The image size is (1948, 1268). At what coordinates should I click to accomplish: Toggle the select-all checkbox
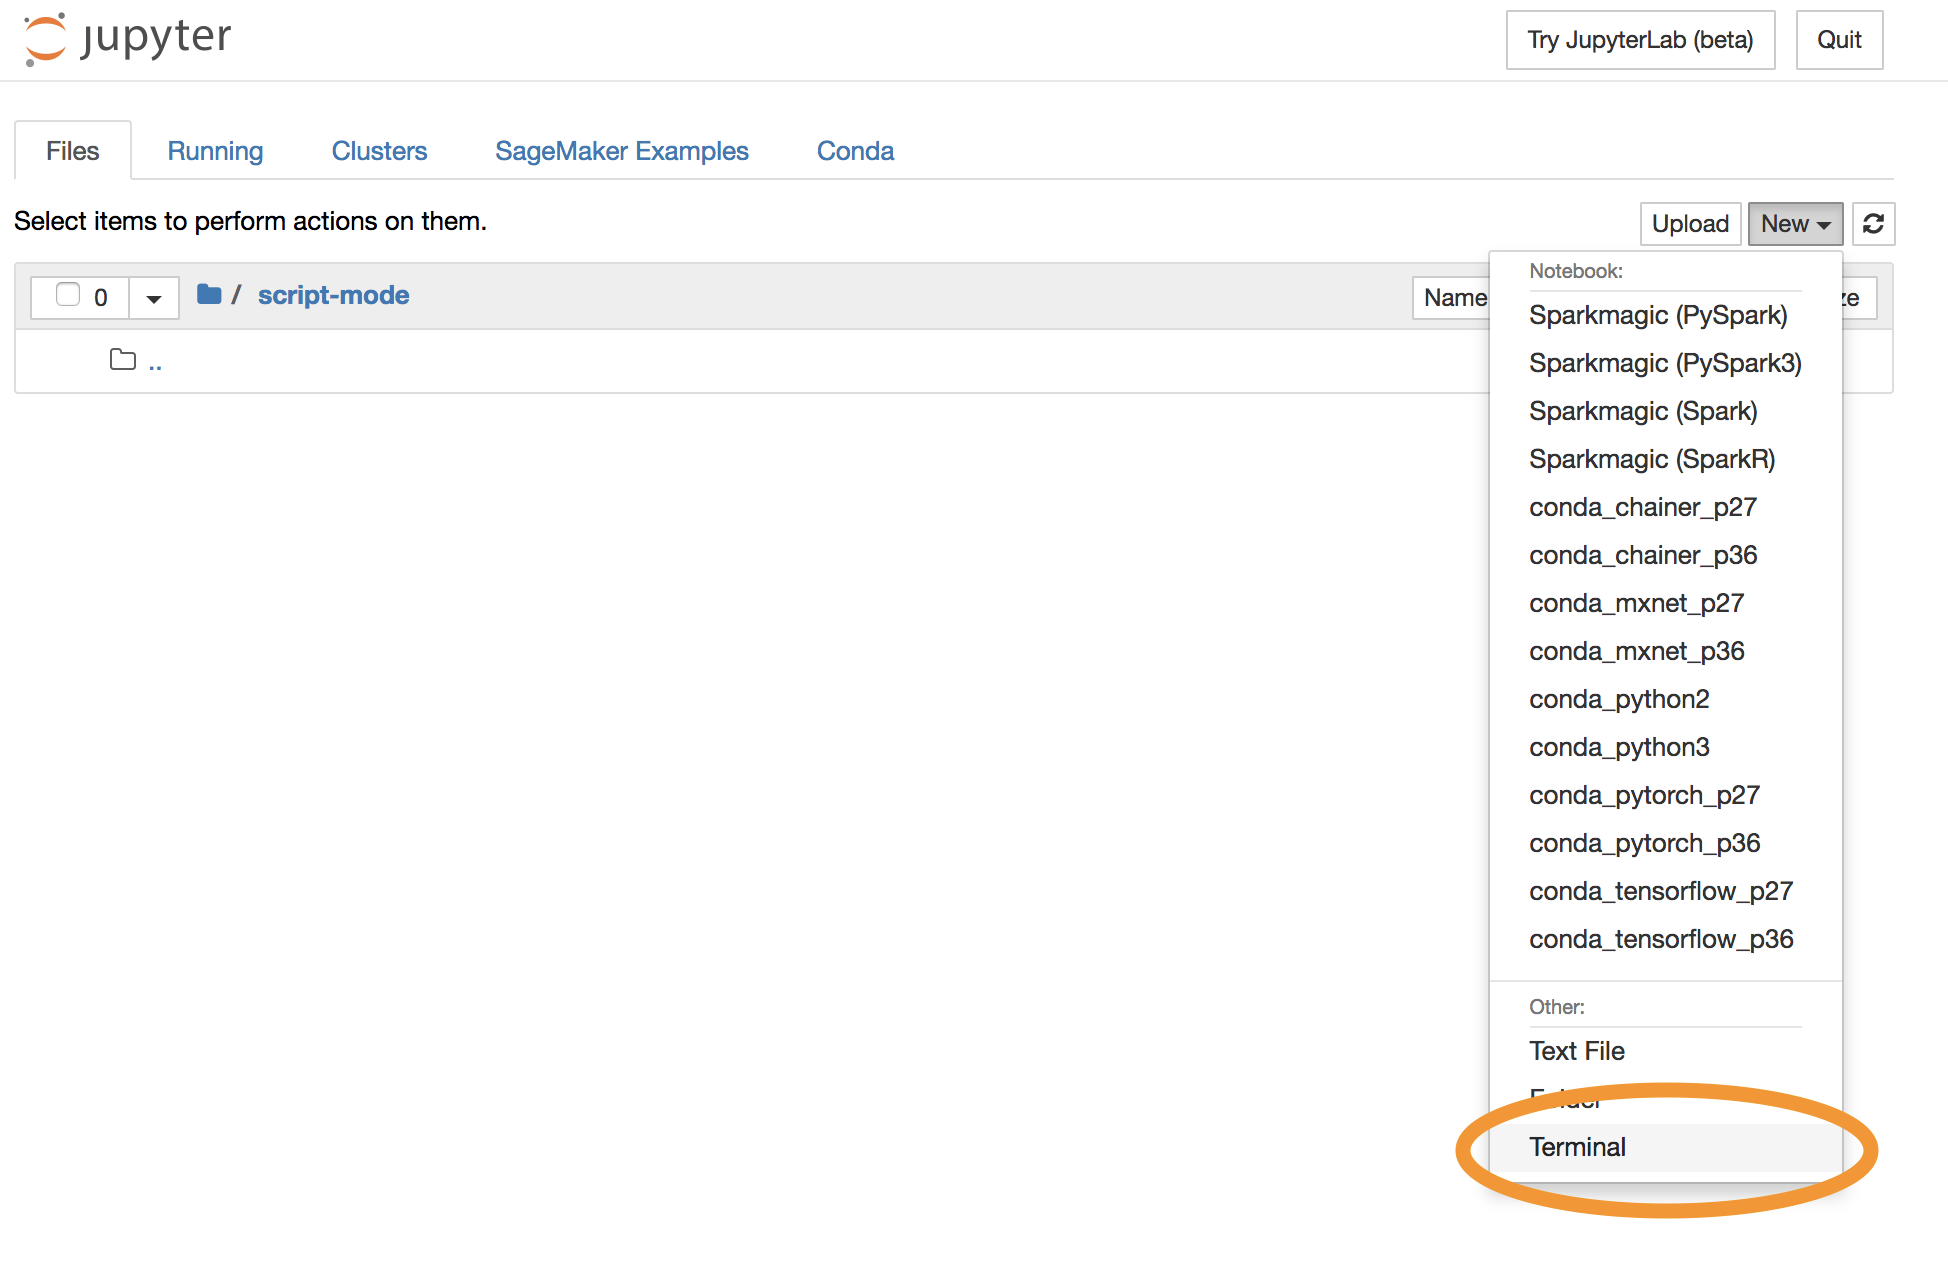(x=68, y=295)
